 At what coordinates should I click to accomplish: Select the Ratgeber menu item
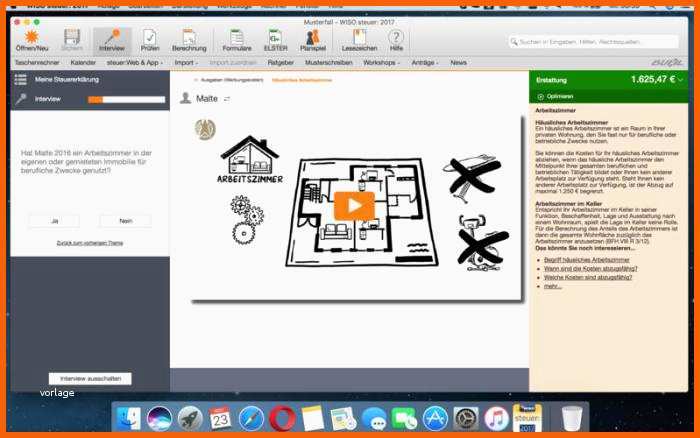tap(280, 62)
